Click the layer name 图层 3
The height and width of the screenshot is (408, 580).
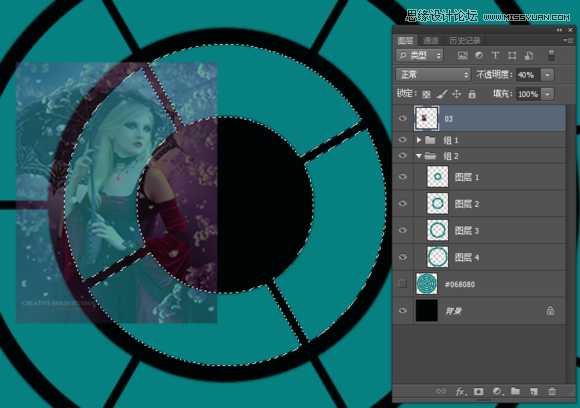pyautogui.click(x=467, y=231)
